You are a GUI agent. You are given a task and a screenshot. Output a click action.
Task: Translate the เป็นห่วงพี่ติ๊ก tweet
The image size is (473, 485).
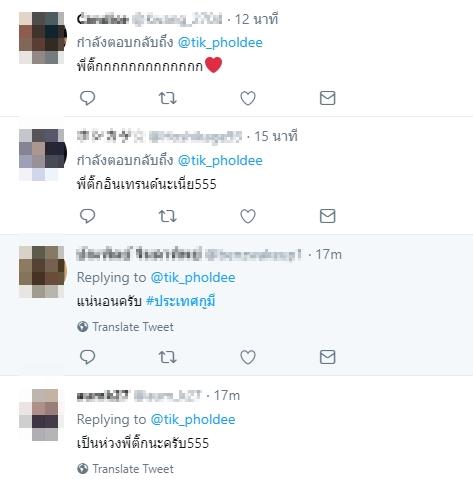tap(125, 469)
